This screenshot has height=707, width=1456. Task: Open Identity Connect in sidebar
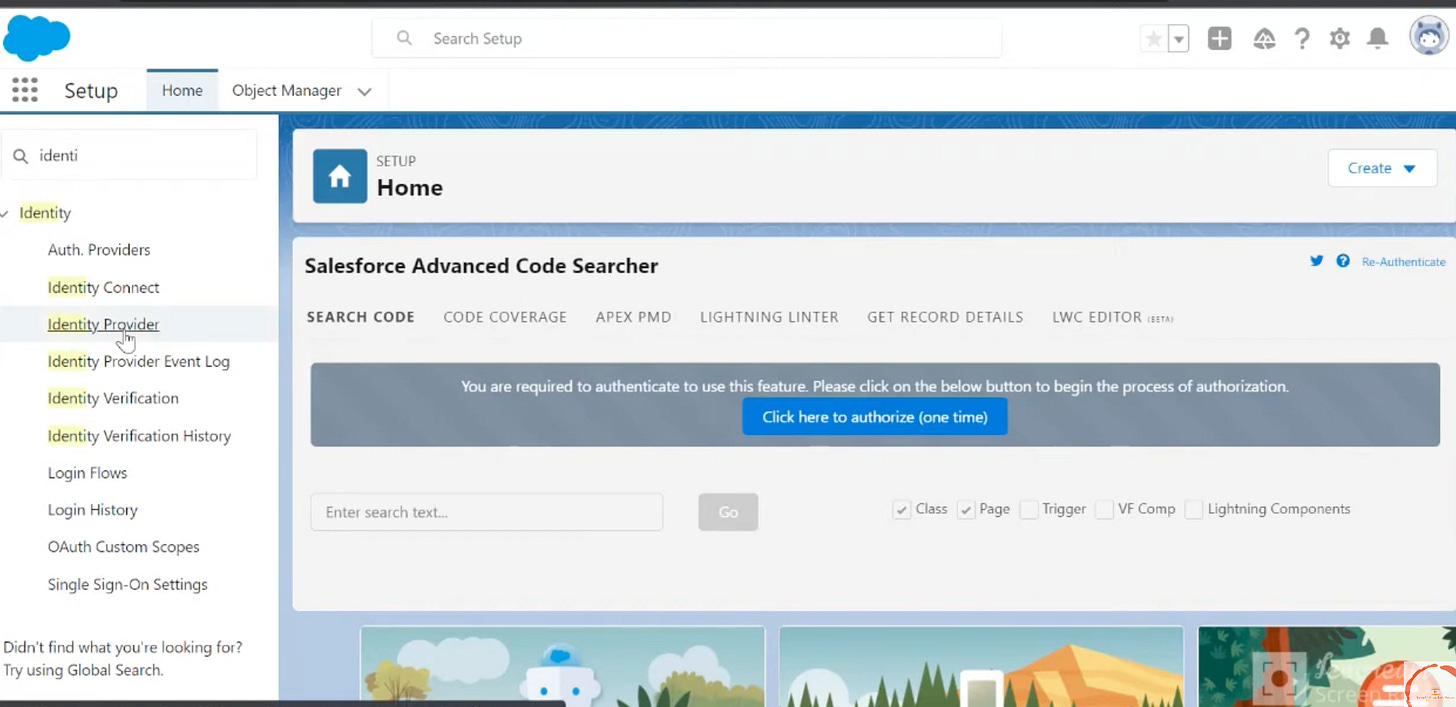pyautogui.click(x=104, y=287)
